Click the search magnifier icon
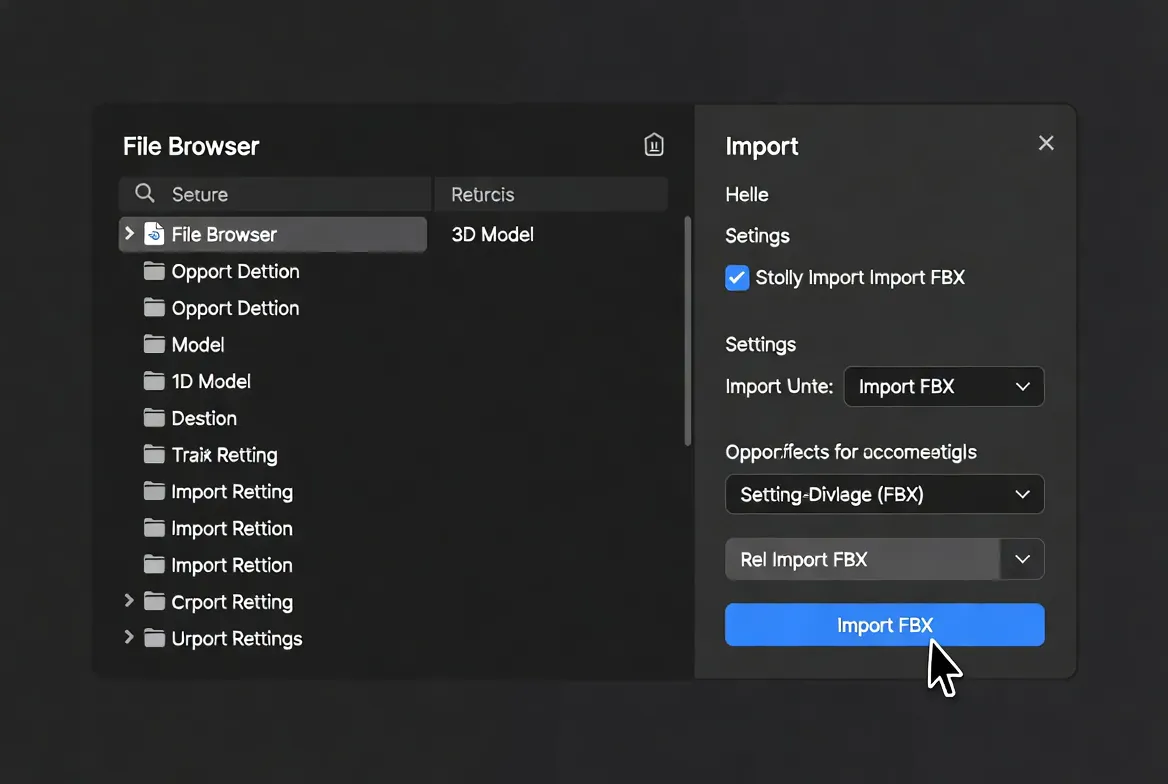Viewport: 1168px width, 784px height. 145,194
